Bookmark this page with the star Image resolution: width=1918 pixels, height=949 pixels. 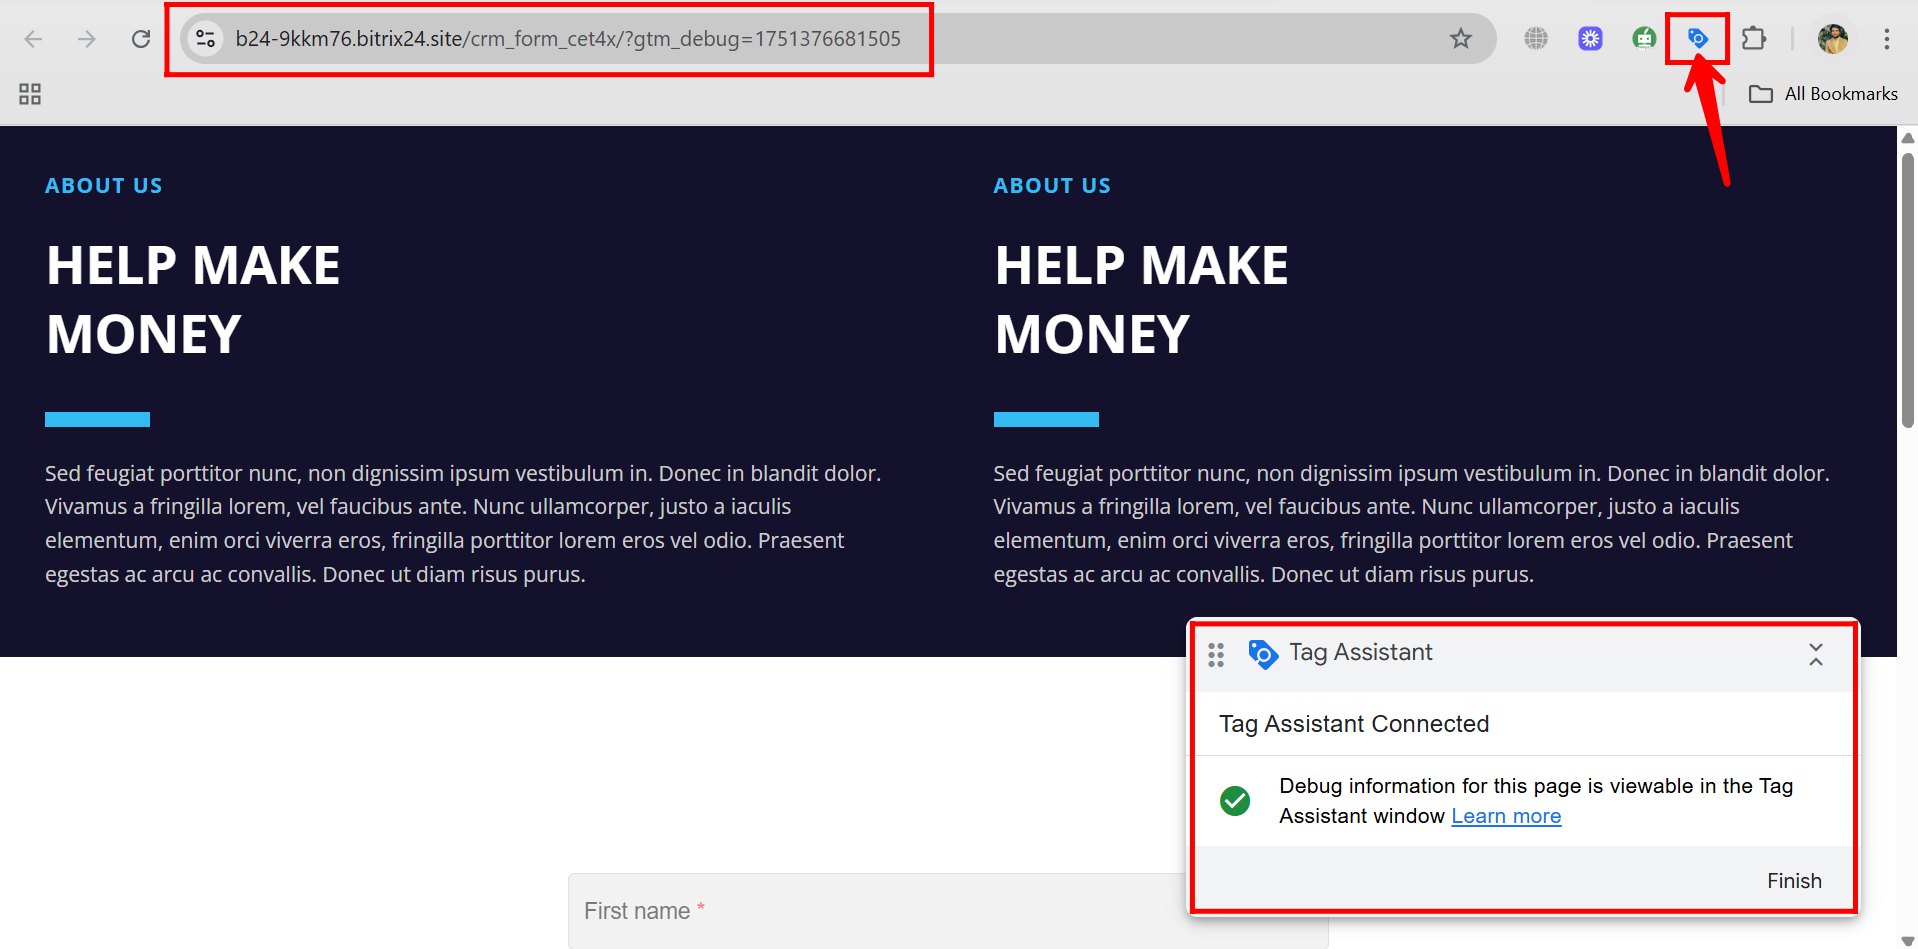(1461, 39)
